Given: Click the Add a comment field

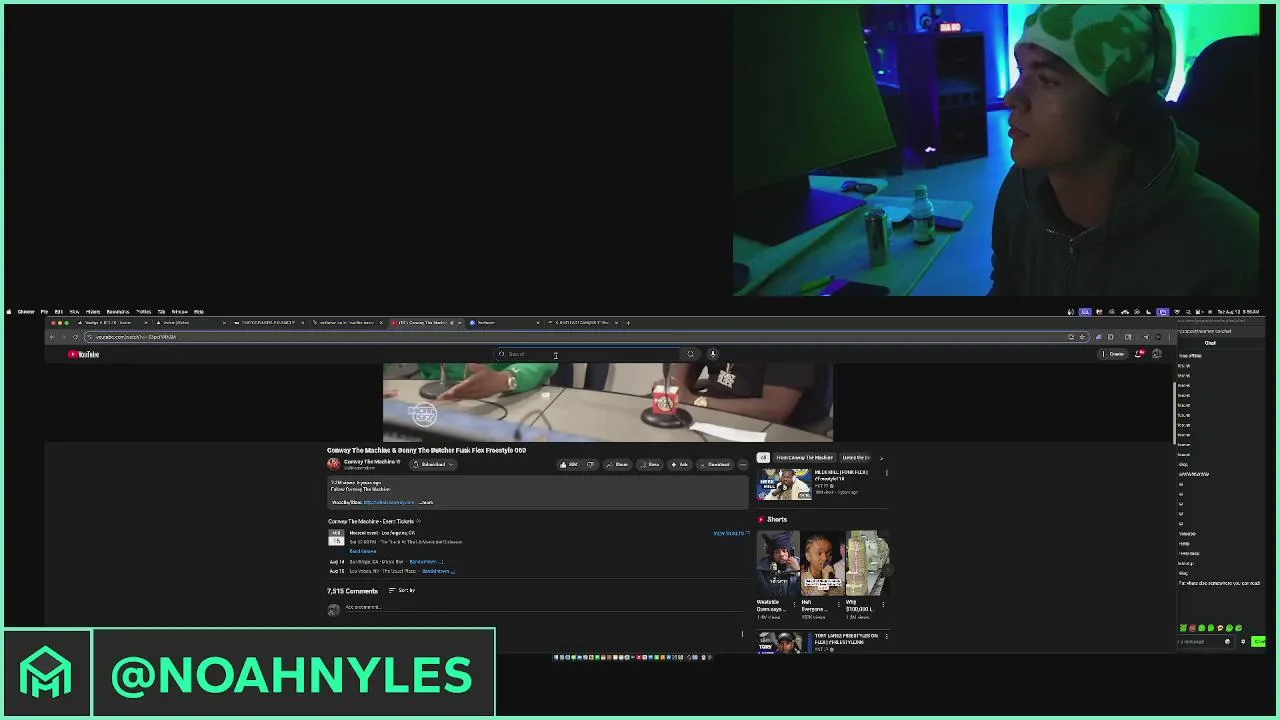Looking at the screenshot, I should coord(545,607).
